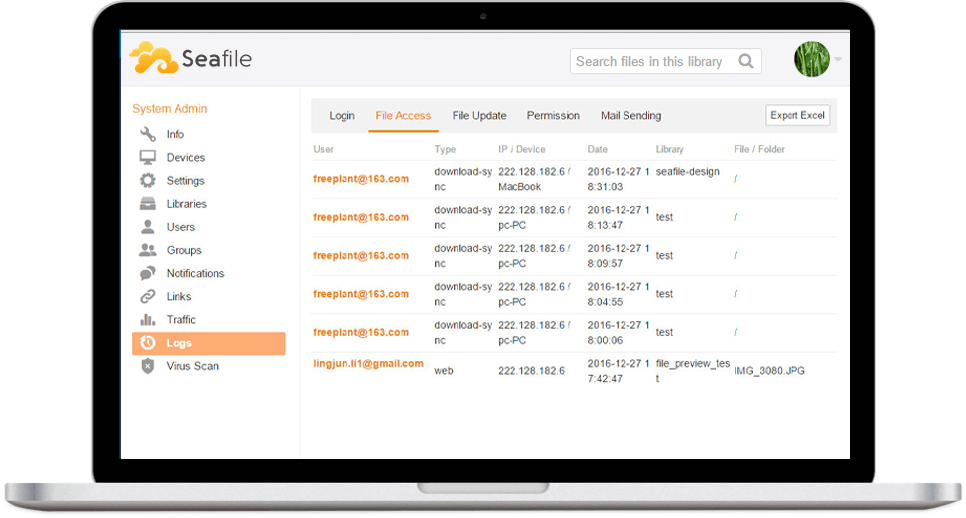Click the Library column header
This screenshot has width=966, height=518.
670,149
